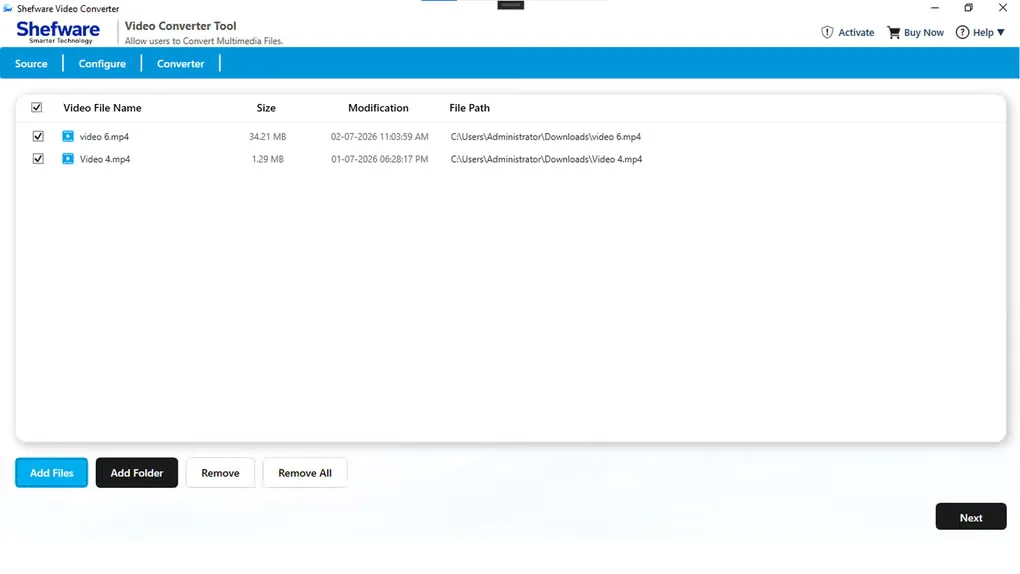Sort by Modification column header
Viewport: 1020px width, 574px height.
coord(378,108)
